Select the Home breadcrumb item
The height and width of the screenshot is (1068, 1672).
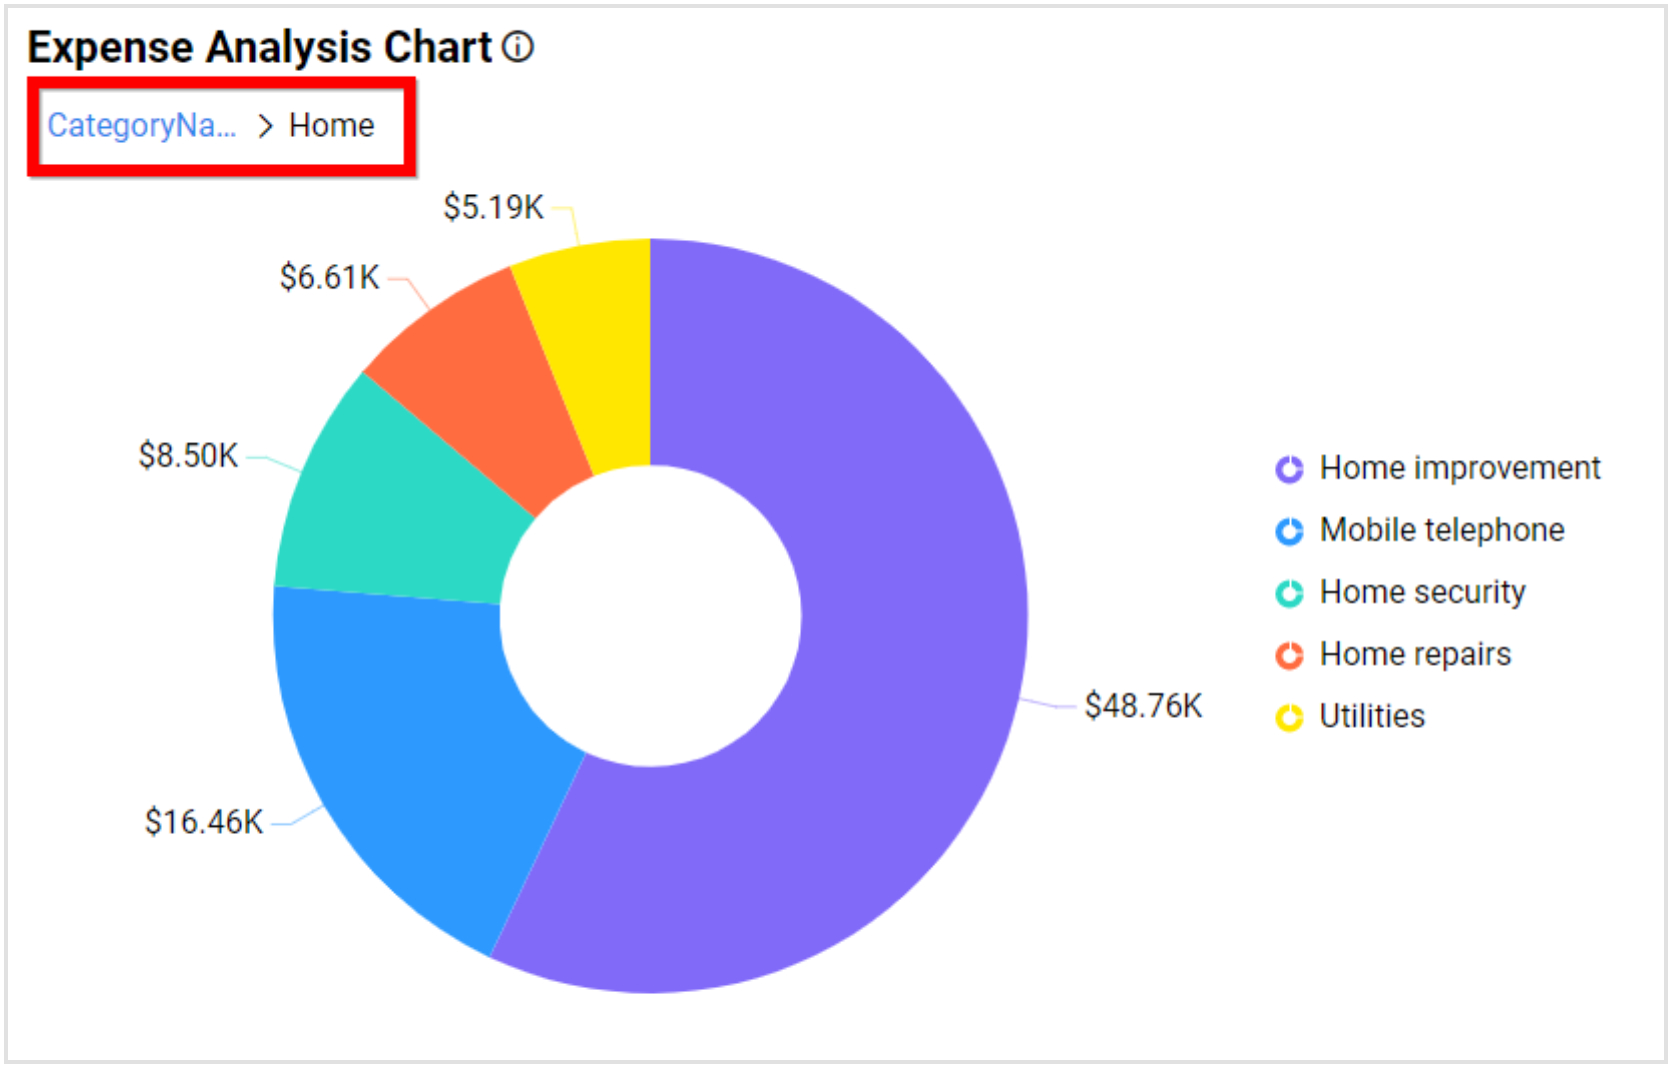(330, 126)
